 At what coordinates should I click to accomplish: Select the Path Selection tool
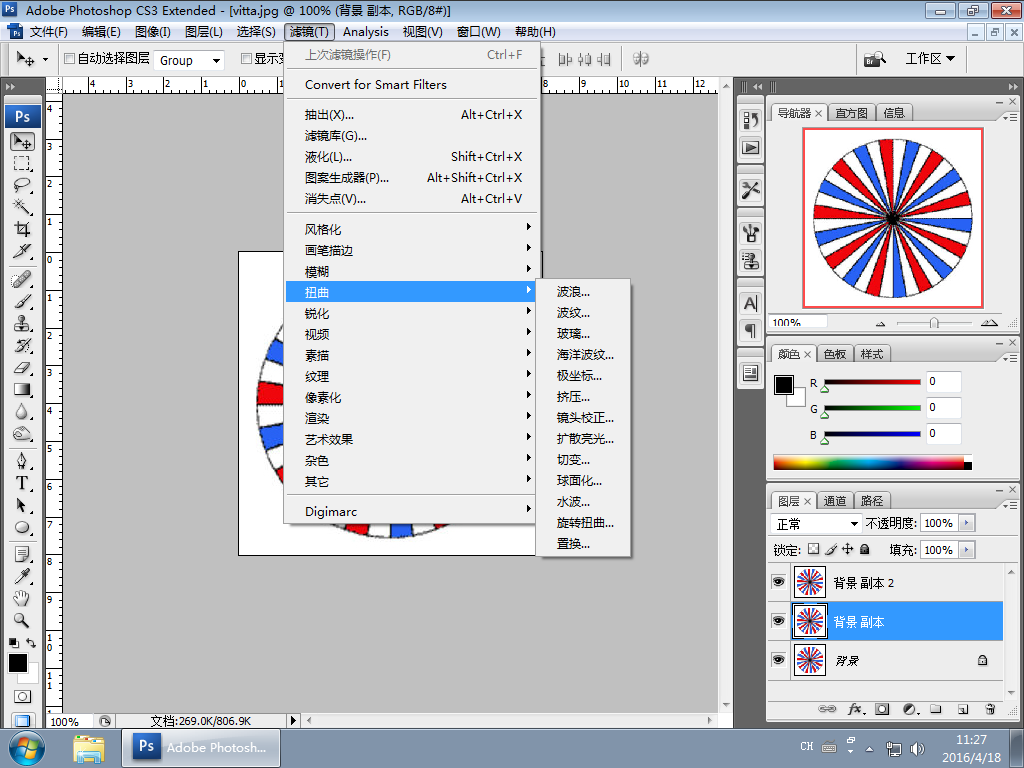[22, 505]
